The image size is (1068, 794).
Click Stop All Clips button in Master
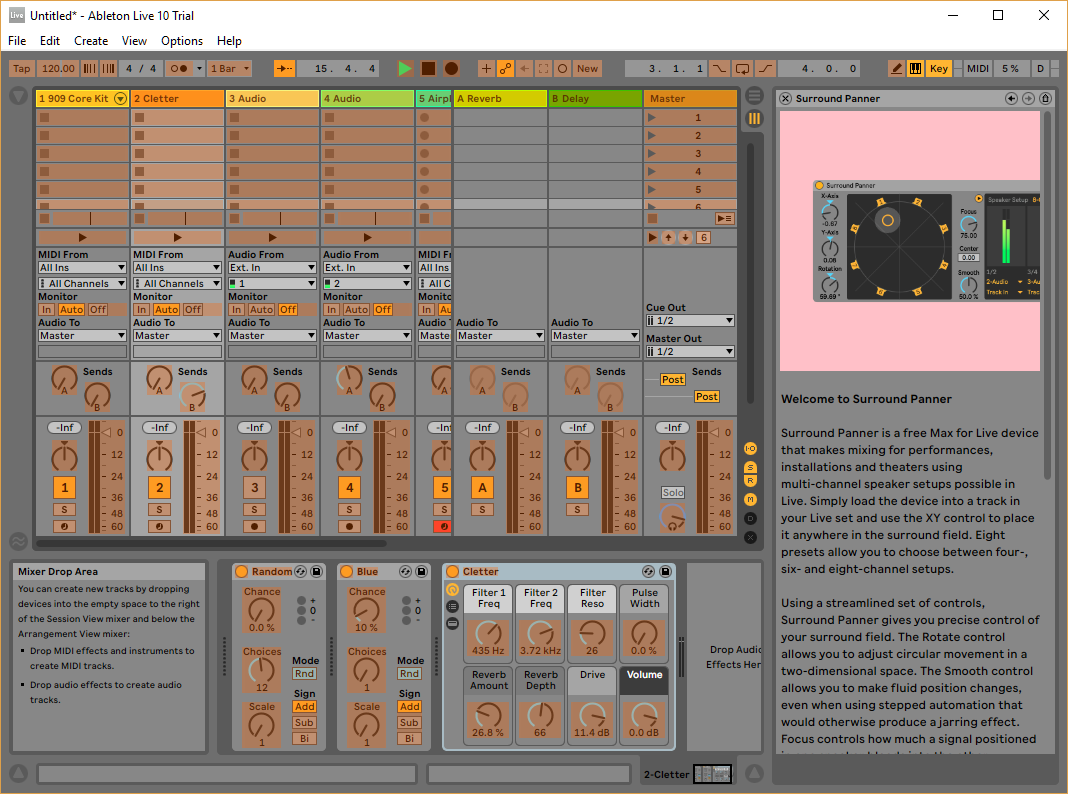click(x=653, y=219)
